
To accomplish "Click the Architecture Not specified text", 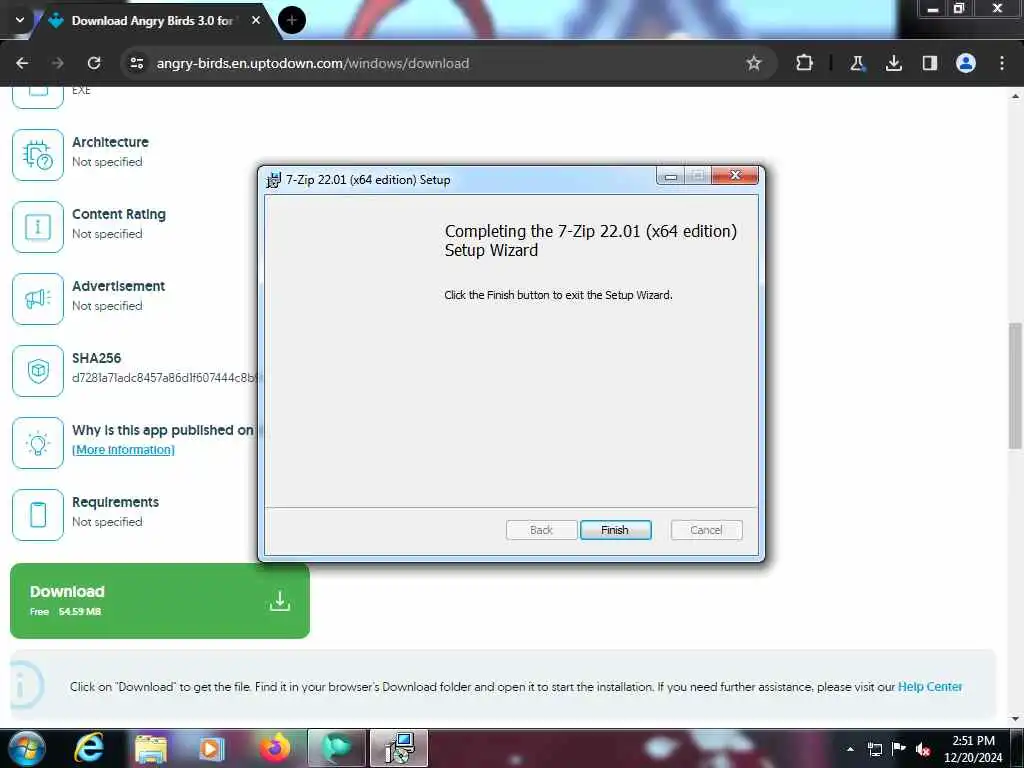I will pyautogui.click(x=107, y=161).
